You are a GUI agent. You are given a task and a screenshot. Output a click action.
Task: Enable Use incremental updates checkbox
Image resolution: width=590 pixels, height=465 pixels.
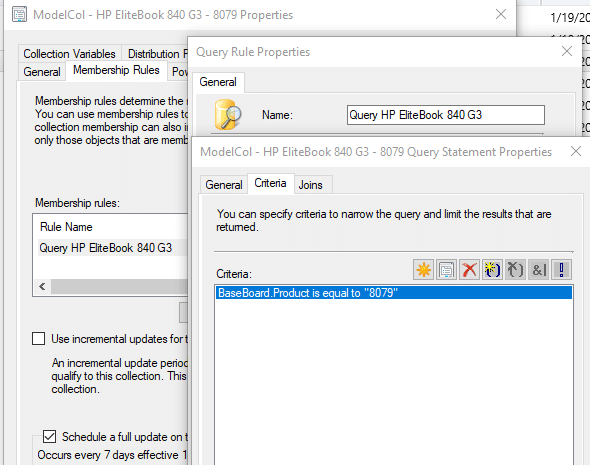tap(38, 339)
